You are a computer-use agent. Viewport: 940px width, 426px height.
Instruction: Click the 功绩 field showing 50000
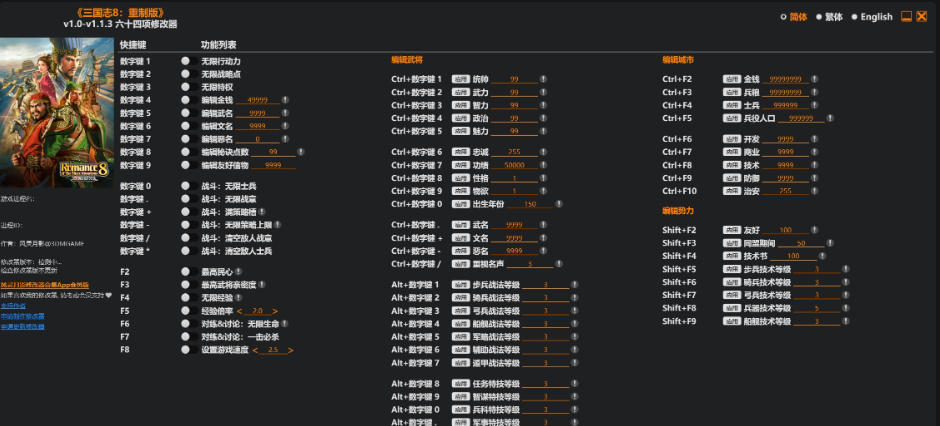[514, 165]
